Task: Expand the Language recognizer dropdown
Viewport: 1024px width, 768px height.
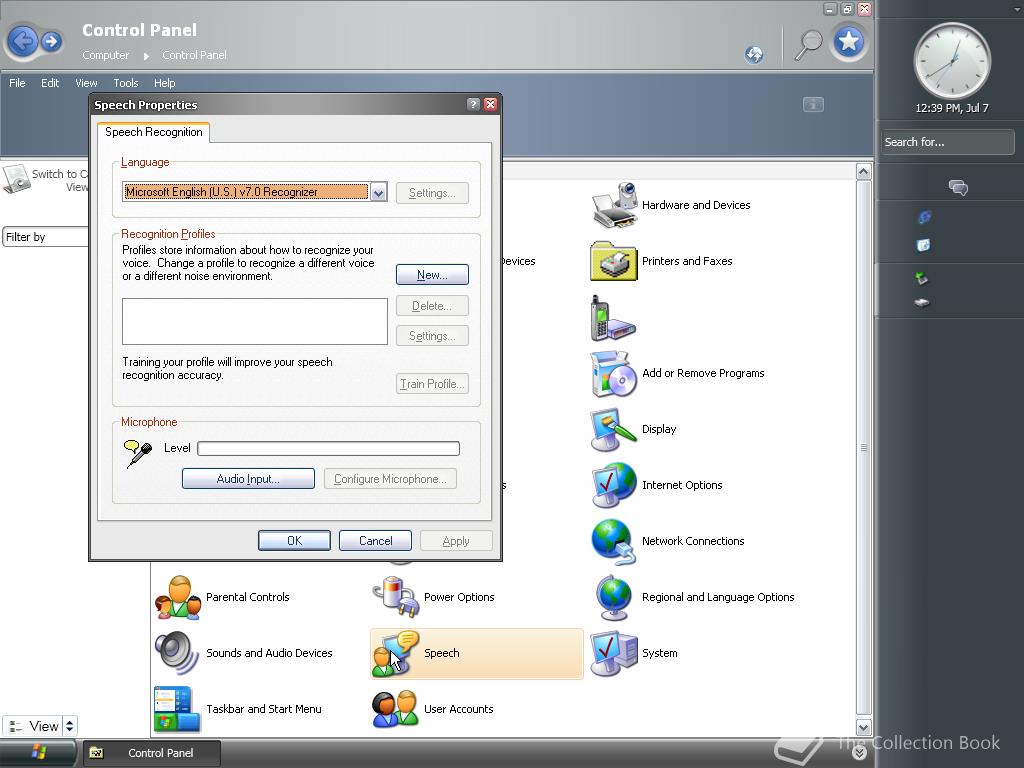Action: 379,192
